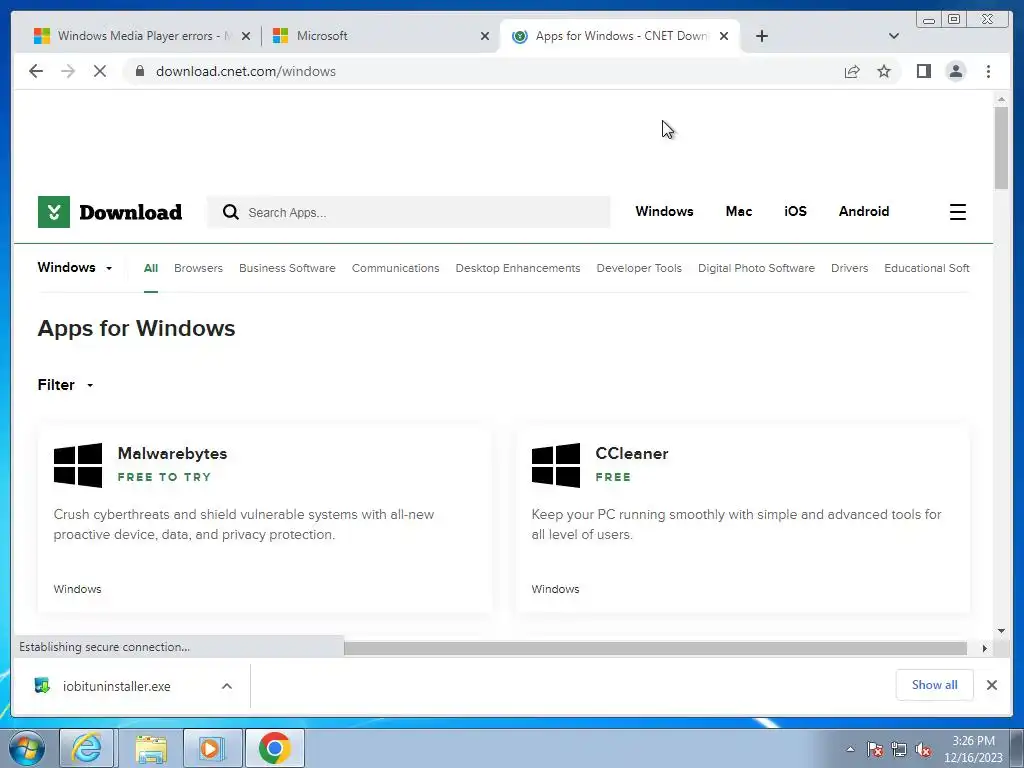
Task: Focus the Search Apps input field
Action: click(408, 212)
